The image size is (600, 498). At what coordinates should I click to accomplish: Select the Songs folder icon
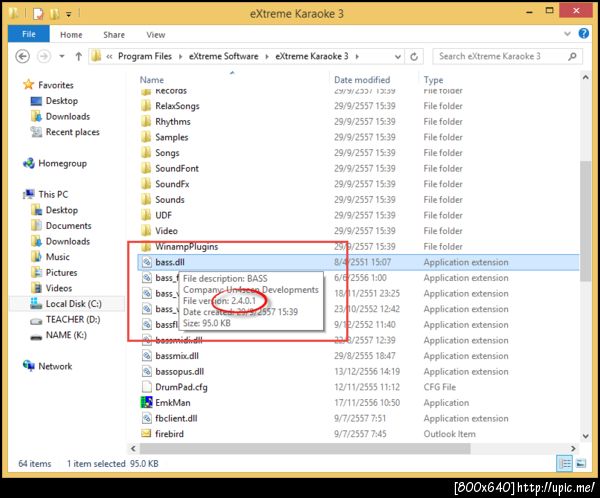click(x=146, y=153)
